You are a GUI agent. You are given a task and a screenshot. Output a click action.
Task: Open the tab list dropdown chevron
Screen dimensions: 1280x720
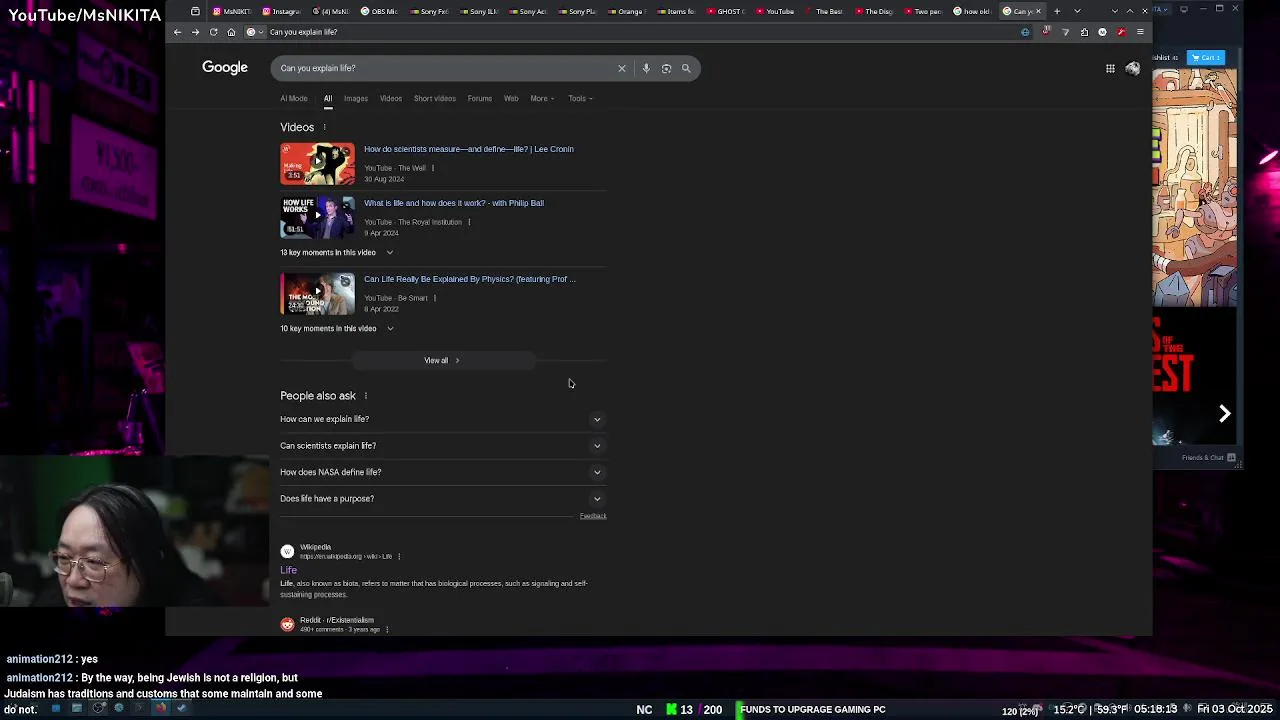(x=1077, y=11)
